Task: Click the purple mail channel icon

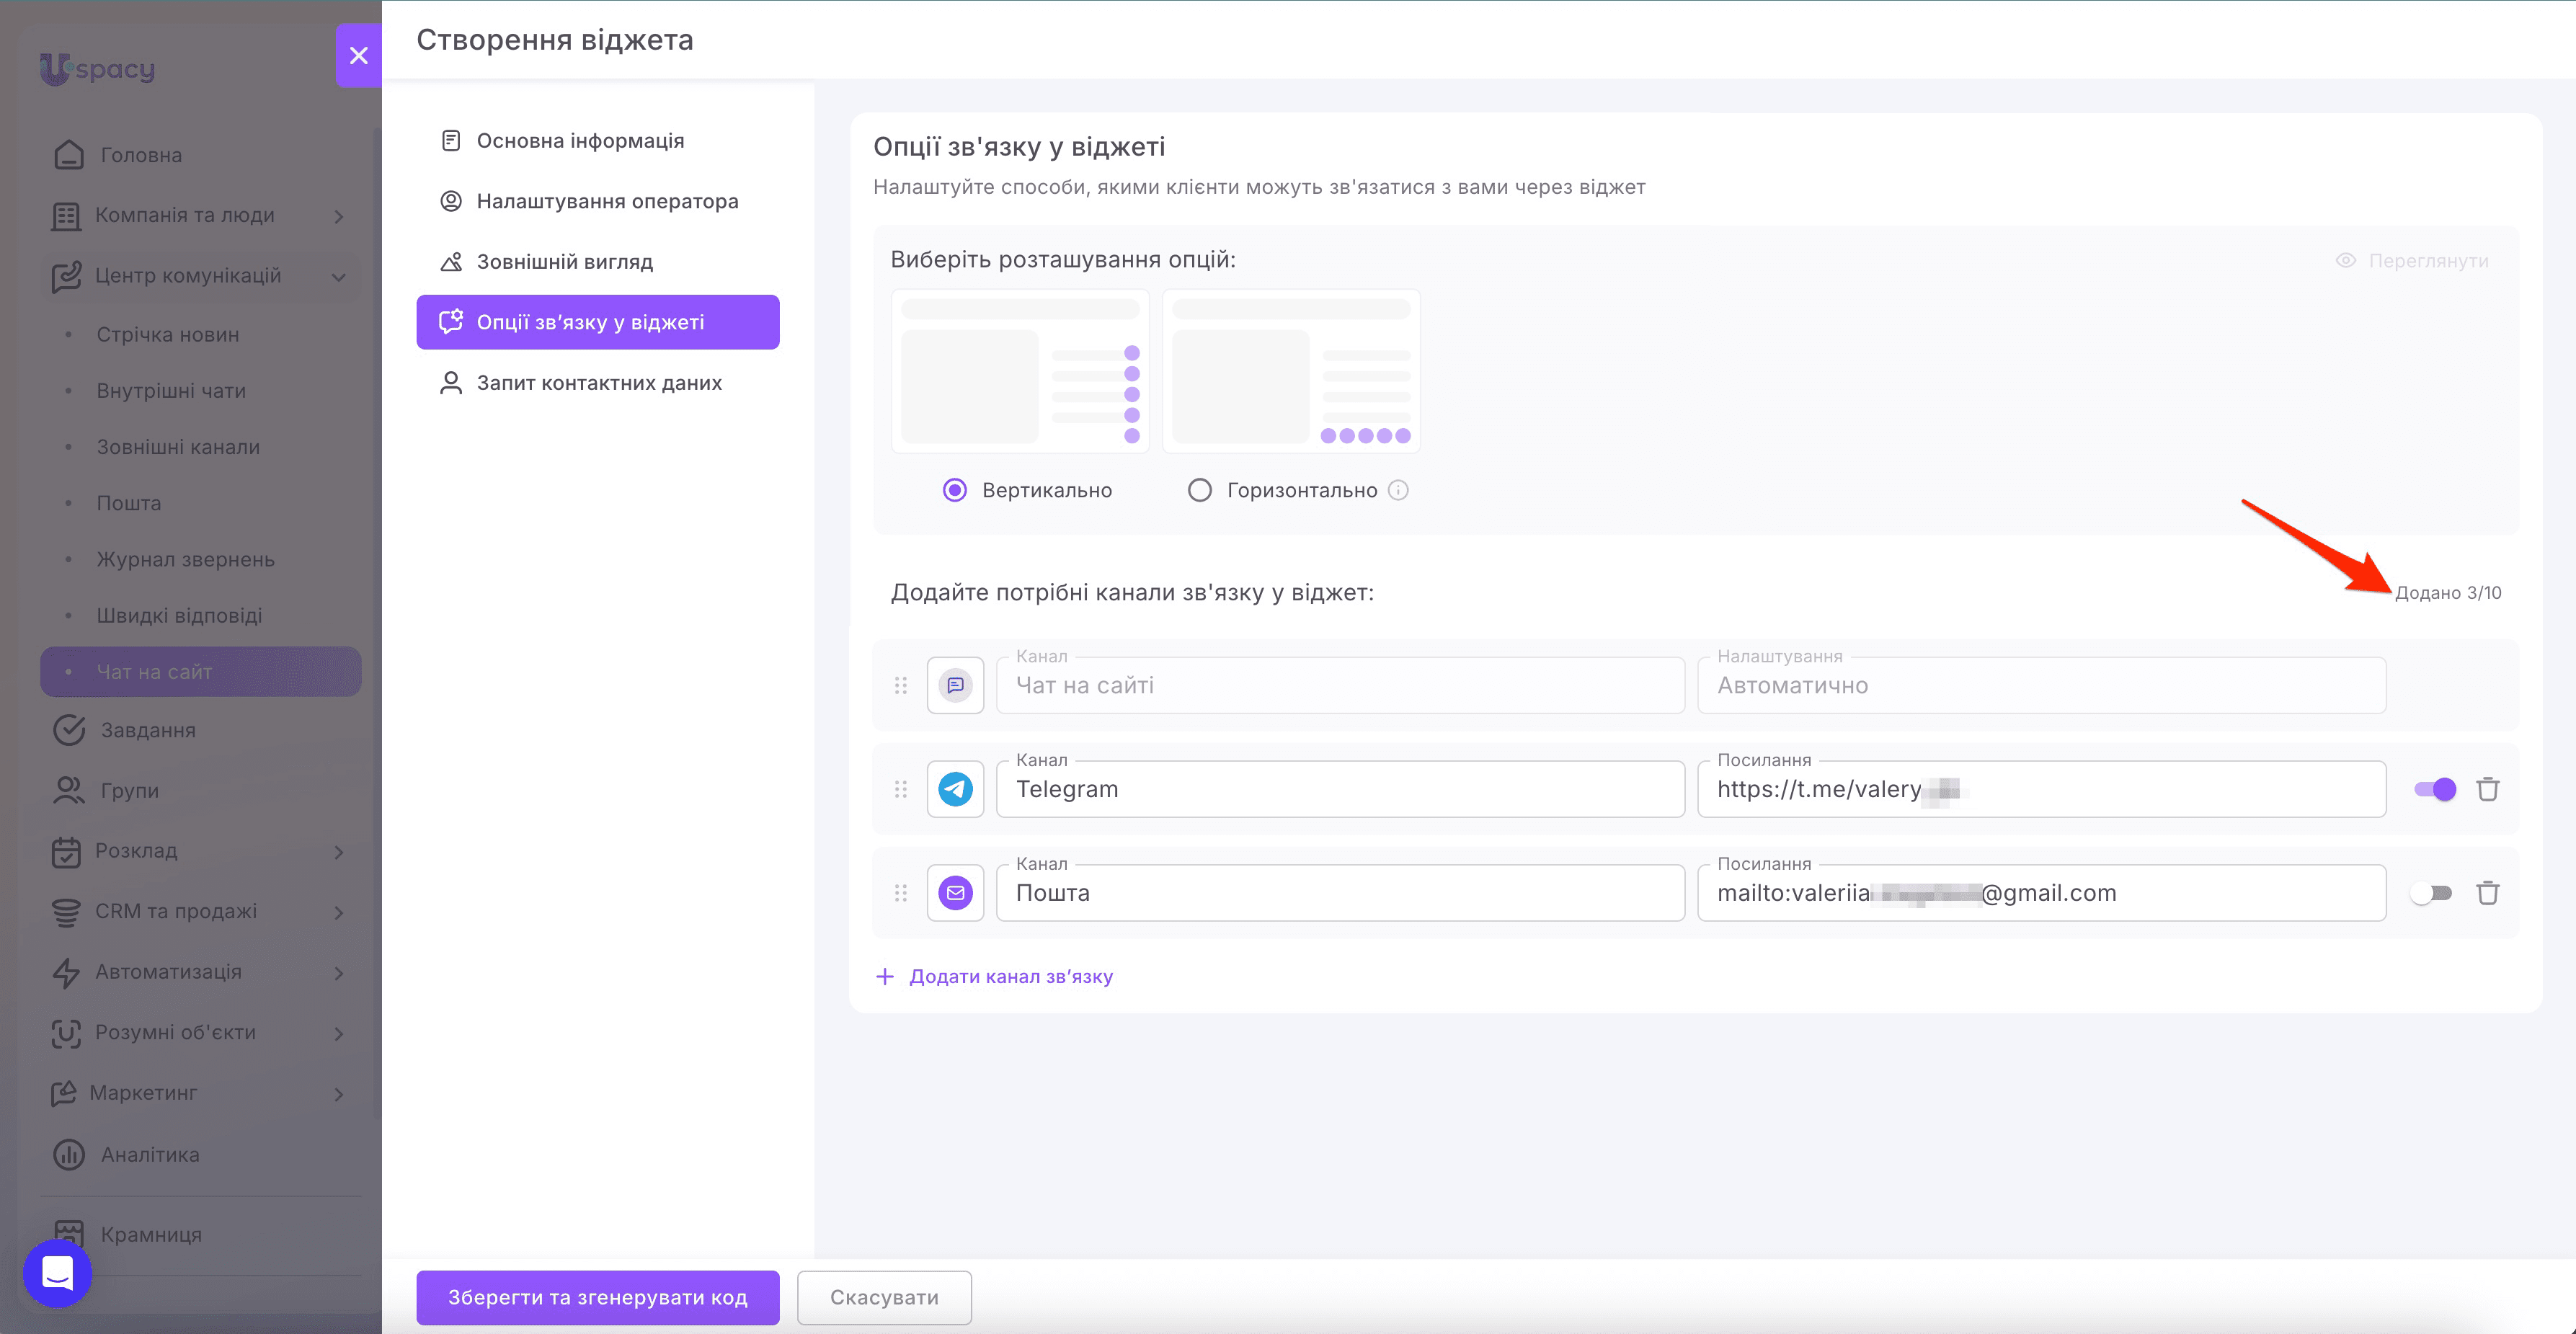Action: (955, 893)
